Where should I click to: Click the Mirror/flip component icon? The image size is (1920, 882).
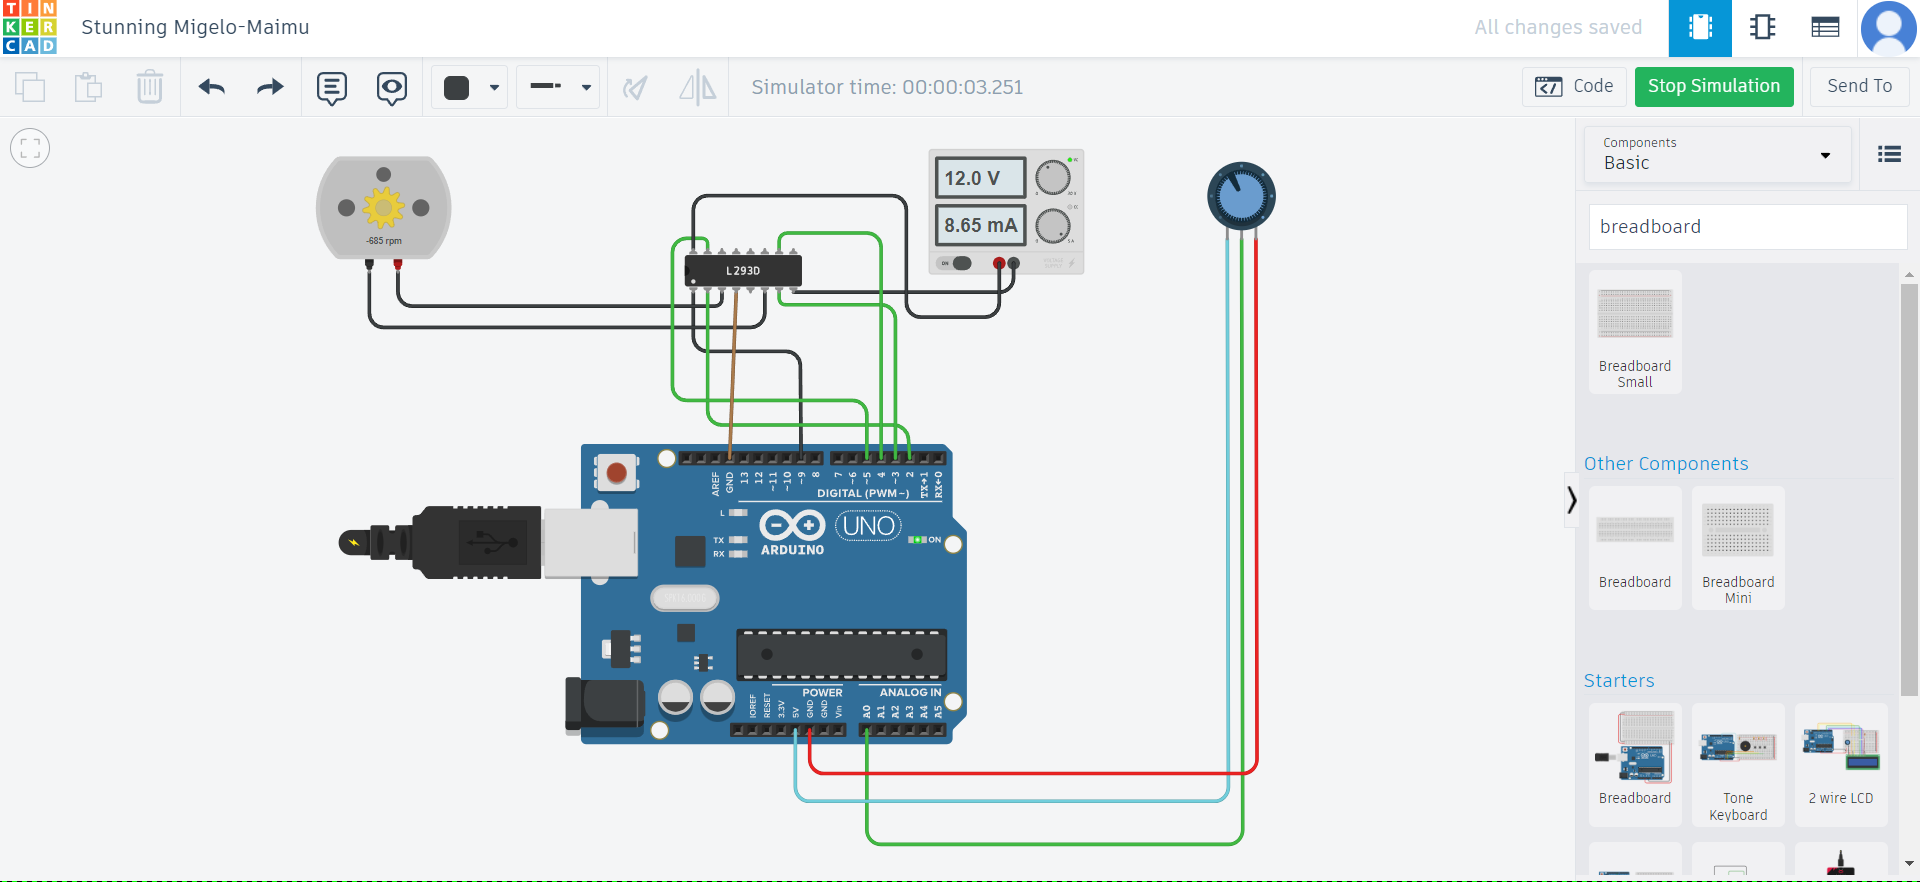point(697,87)
